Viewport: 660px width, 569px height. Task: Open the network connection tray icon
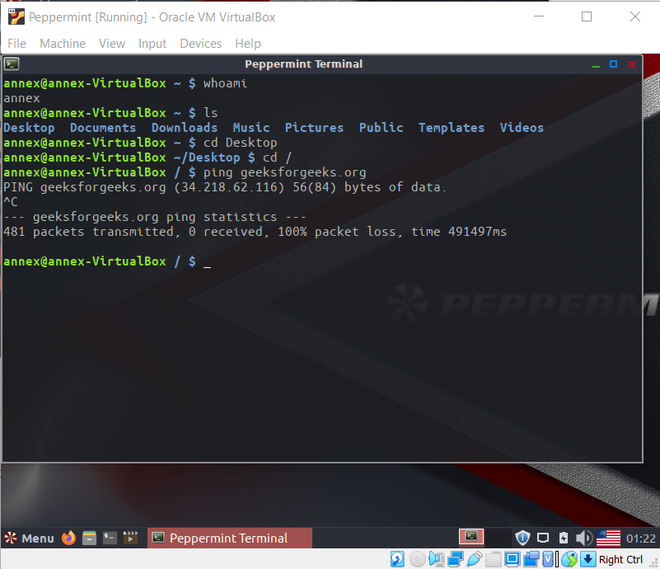coord(543,538)
